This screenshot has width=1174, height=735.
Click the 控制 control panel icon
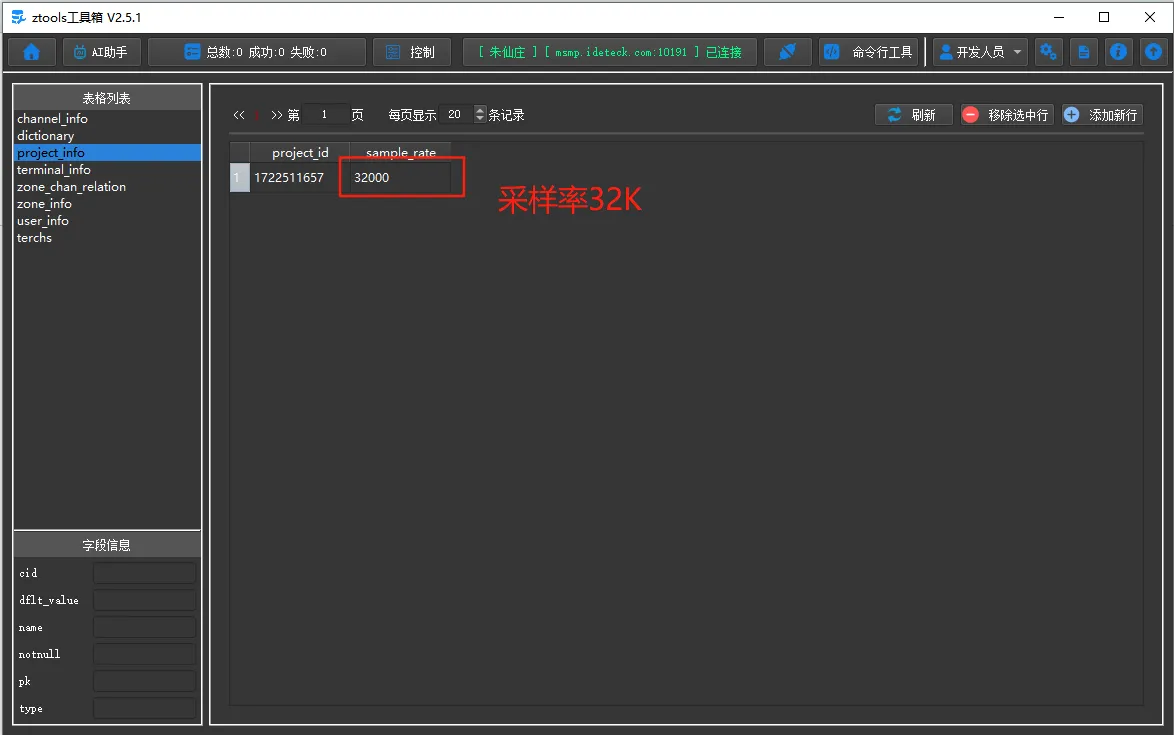tap(411, 51)
